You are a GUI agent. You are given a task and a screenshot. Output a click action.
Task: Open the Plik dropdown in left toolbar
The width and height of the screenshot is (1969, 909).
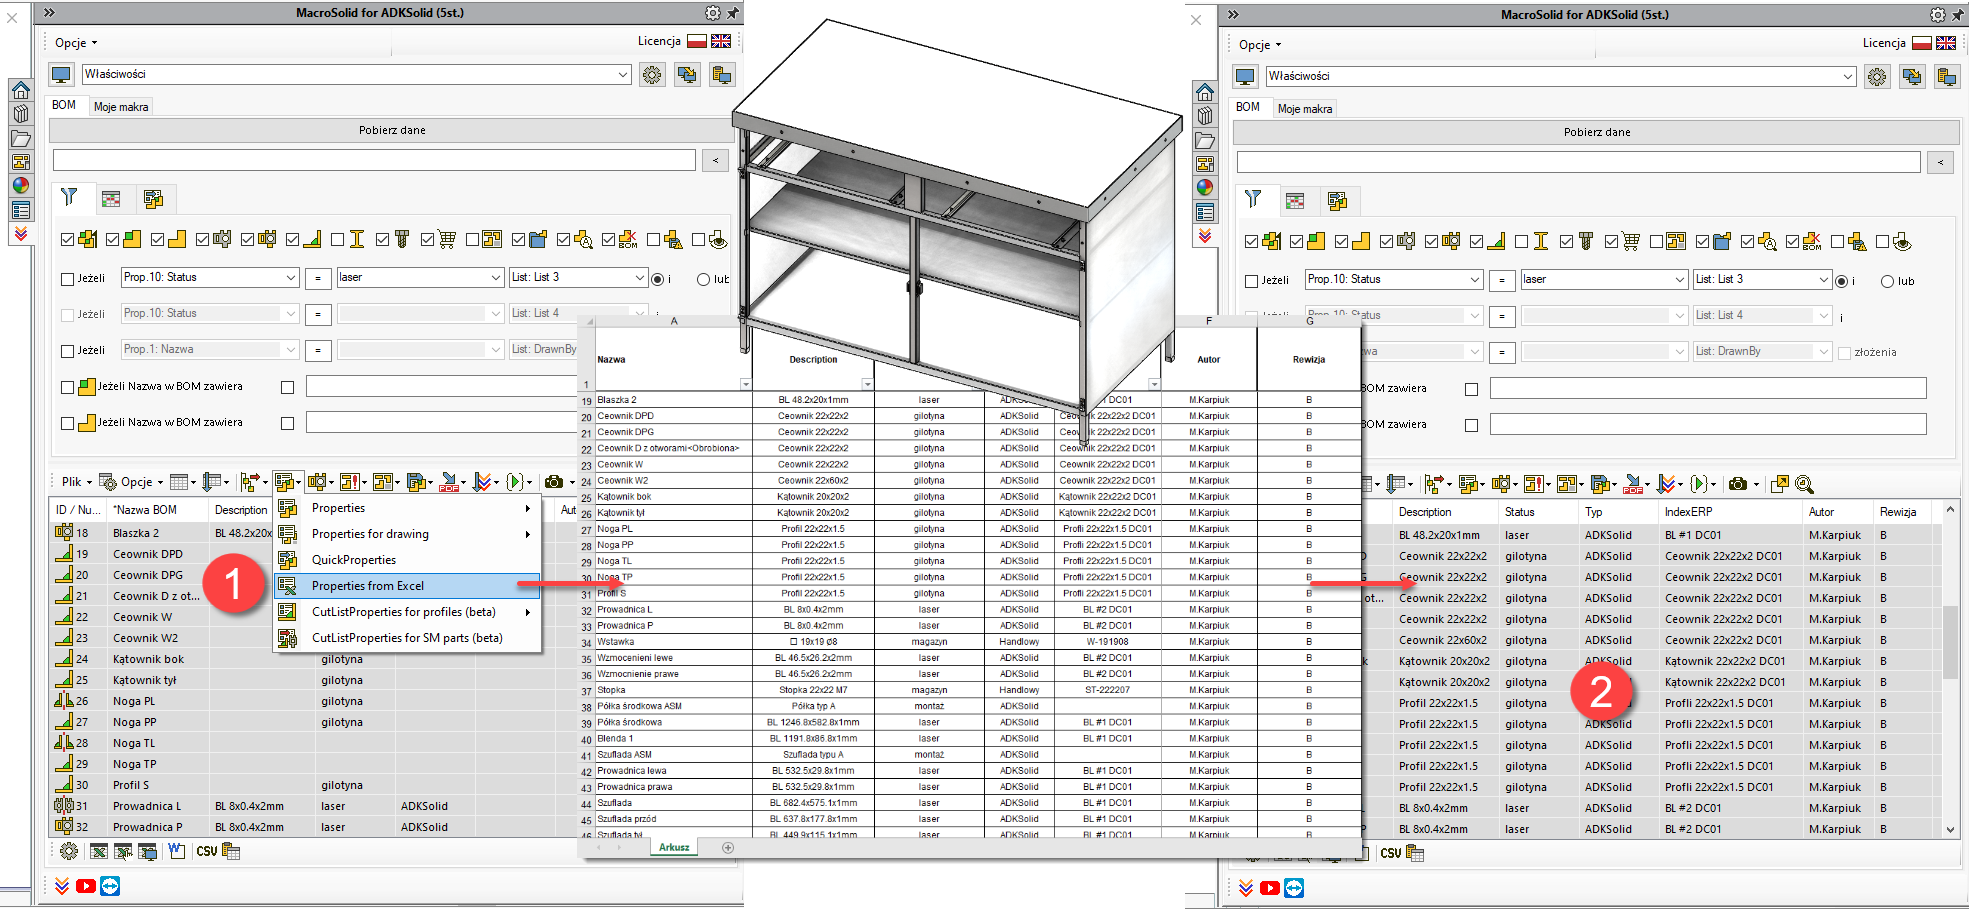click(76, 482)
